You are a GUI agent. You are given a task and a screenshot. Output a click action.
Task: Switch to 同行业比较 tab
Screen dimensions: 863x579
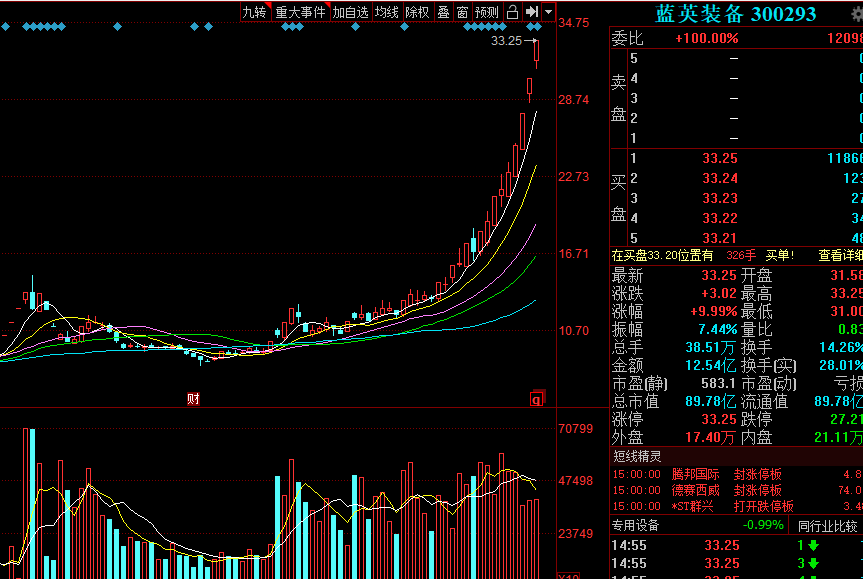tap(826, 525)
